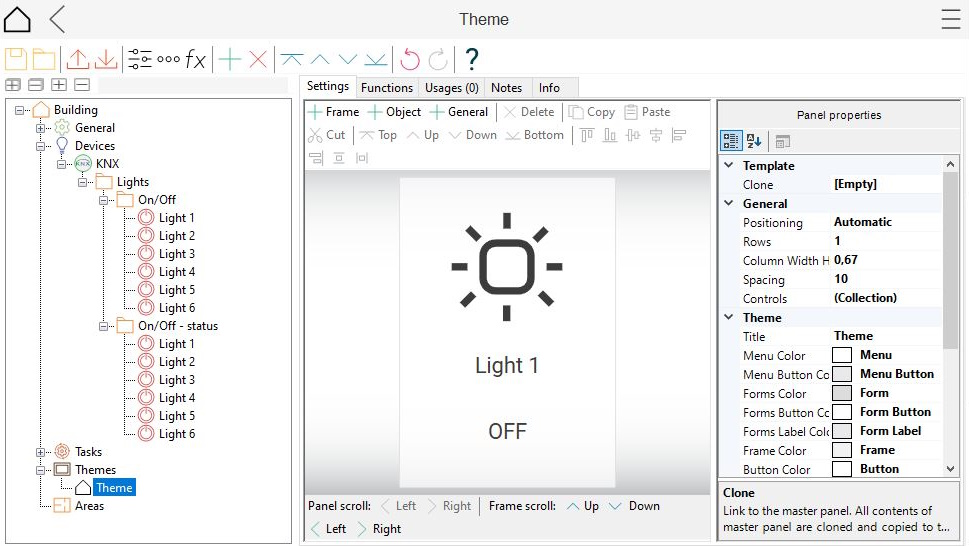Image resolution: width=969 pixels, height=546 pixels.
Task: Sort properties alphabetically icon
Action: coord(754,141)
